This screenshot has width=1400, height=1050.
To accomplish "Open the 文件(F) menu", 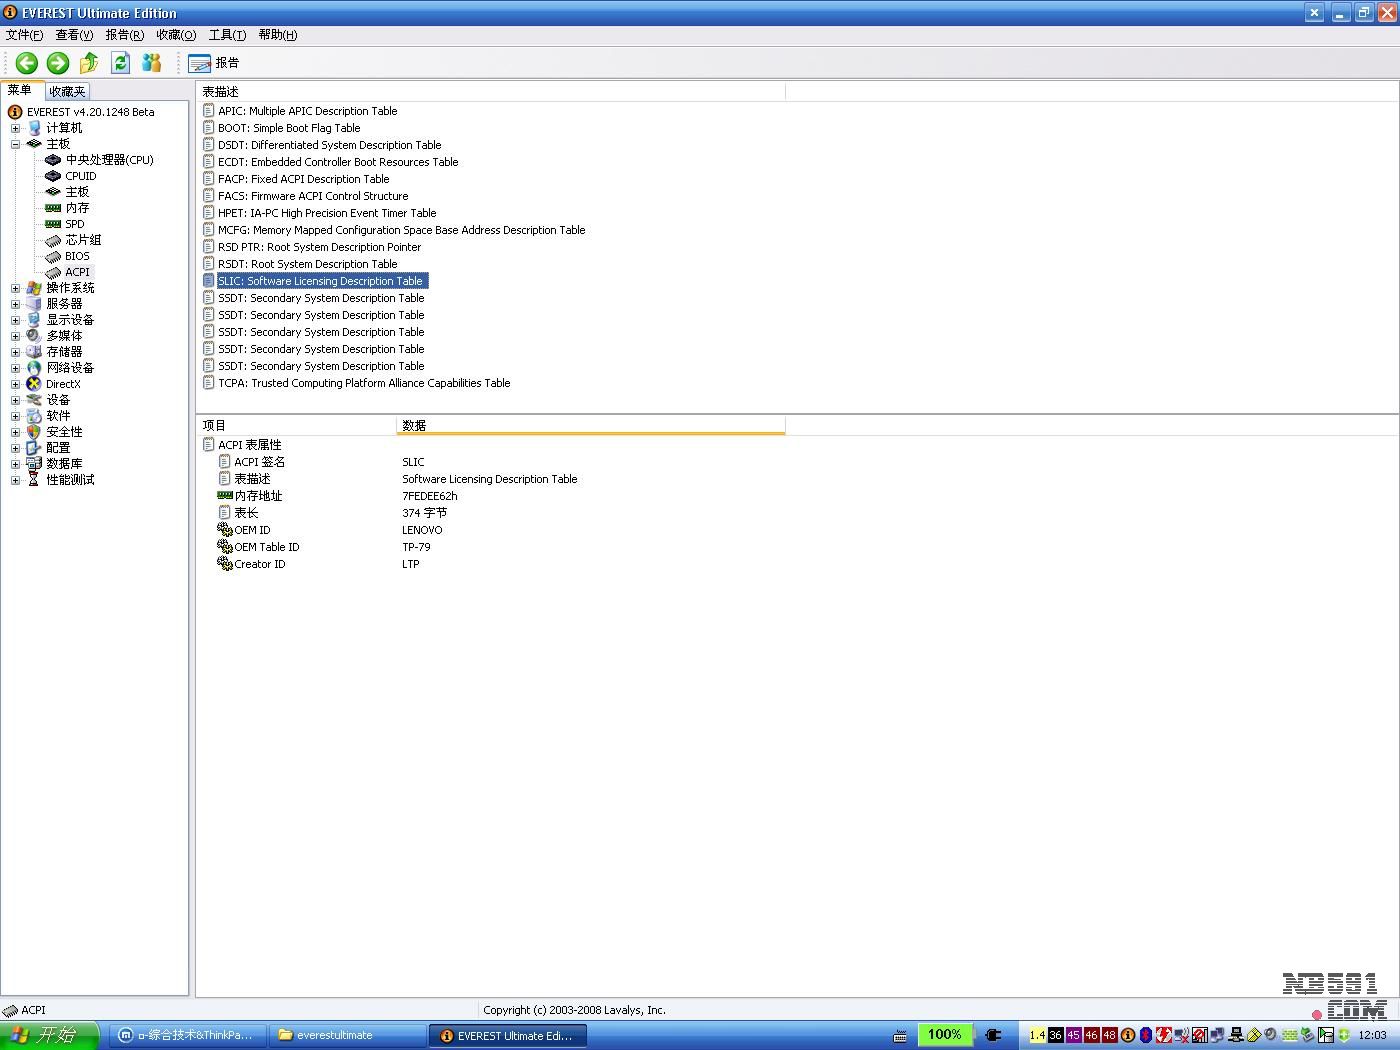I will [24, 35].
